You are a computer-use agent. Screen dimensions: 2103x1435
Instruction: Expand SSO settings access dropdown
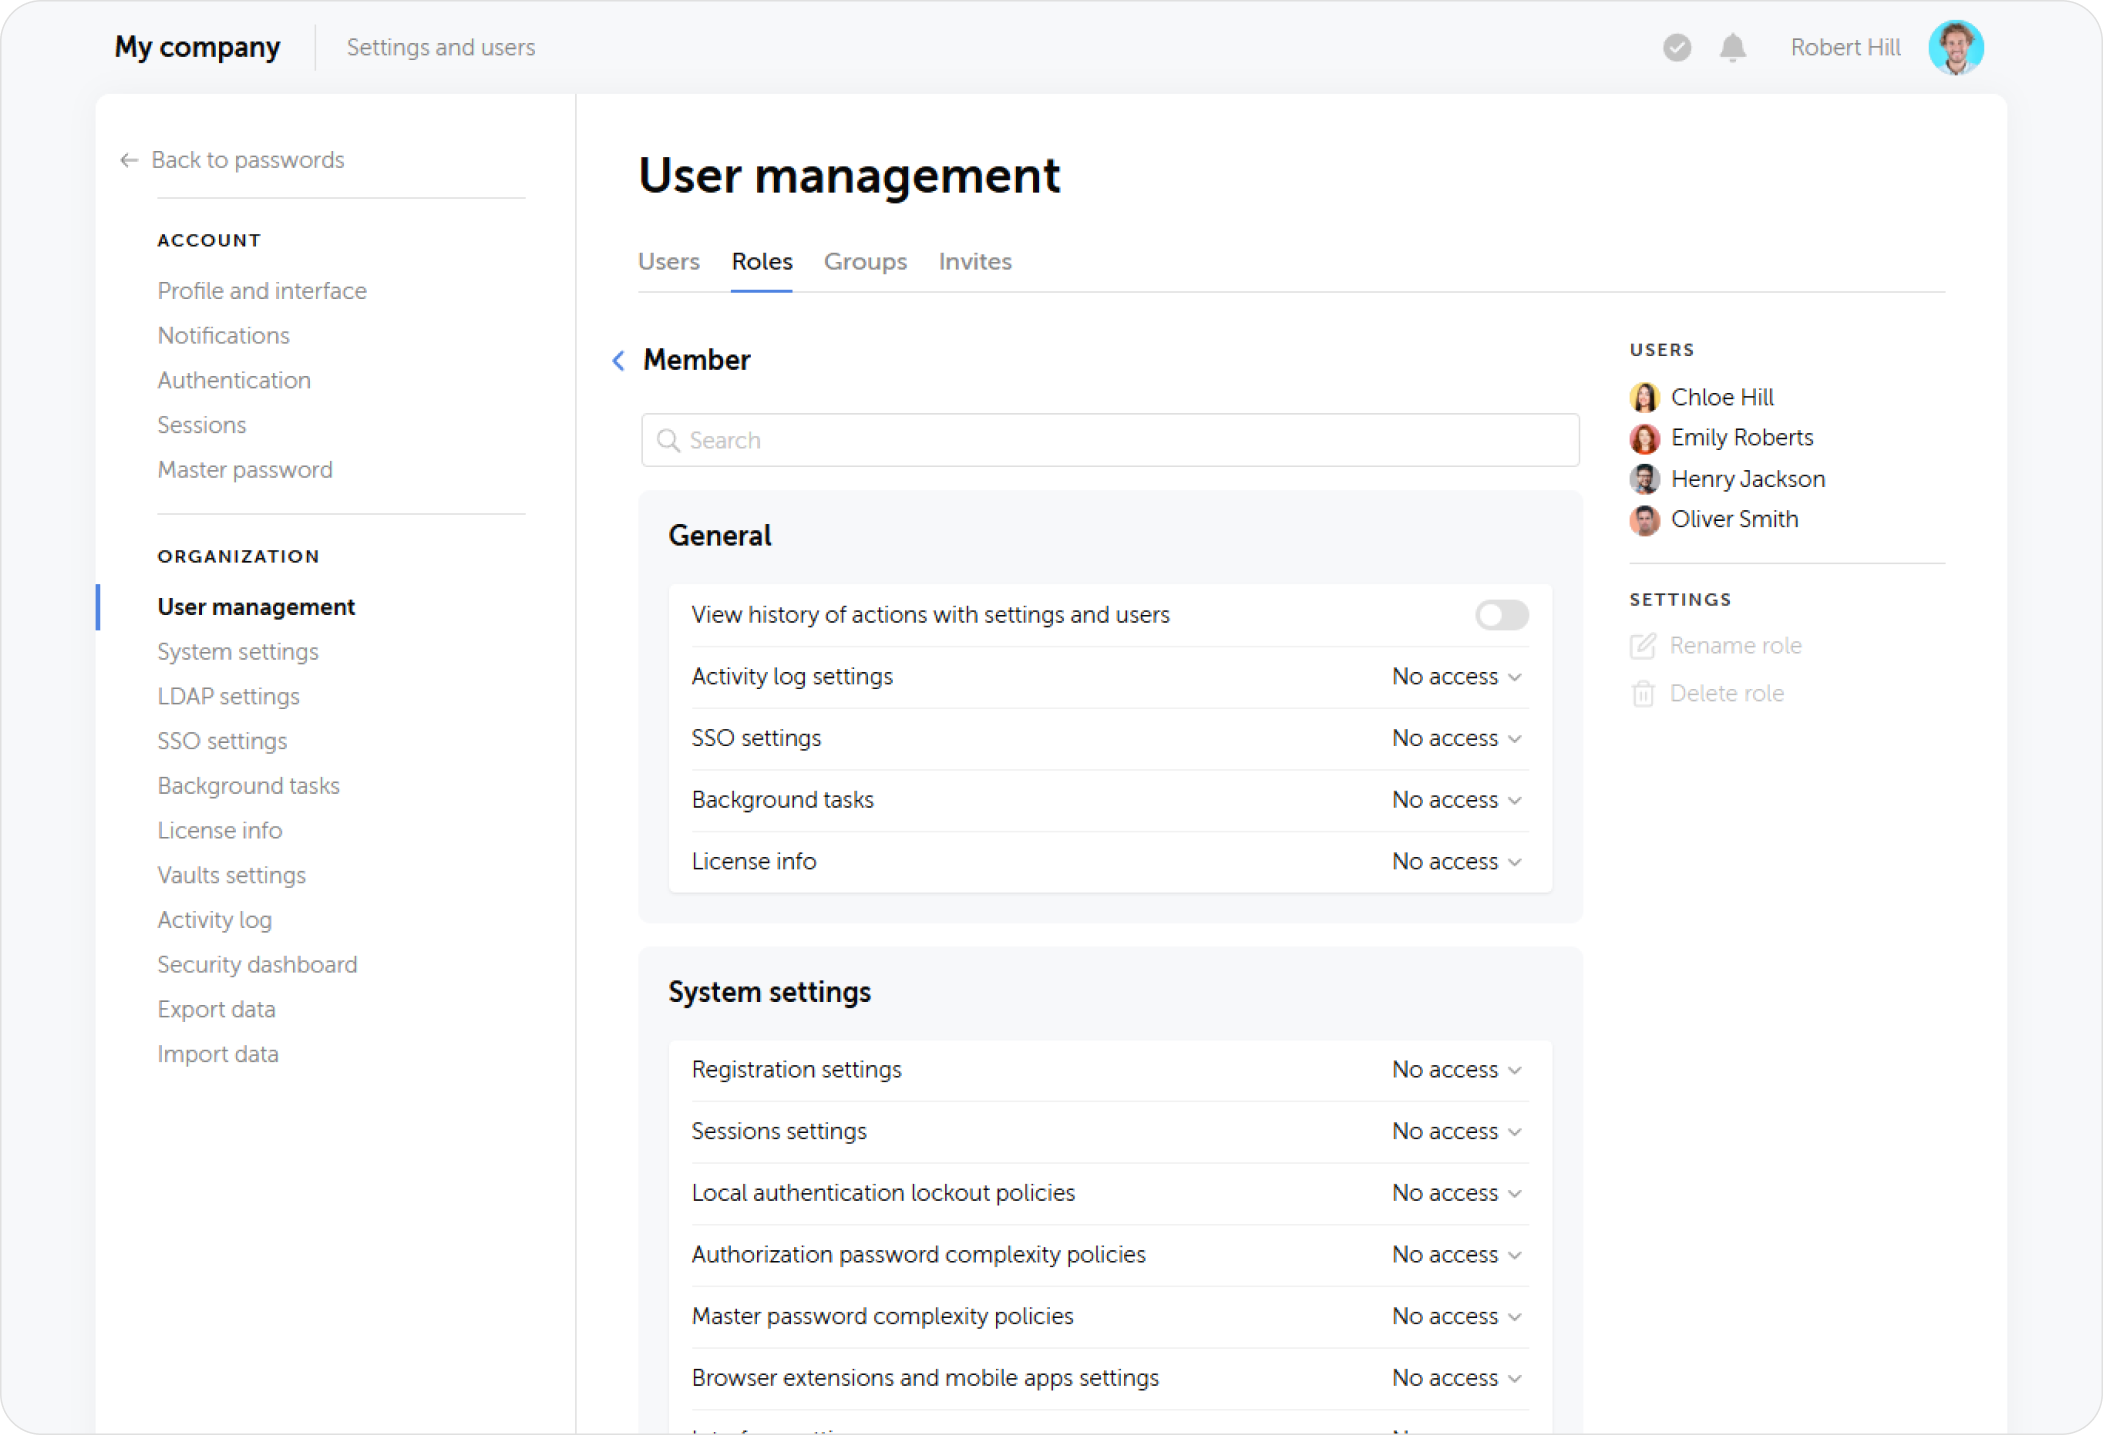[1457, 738]
